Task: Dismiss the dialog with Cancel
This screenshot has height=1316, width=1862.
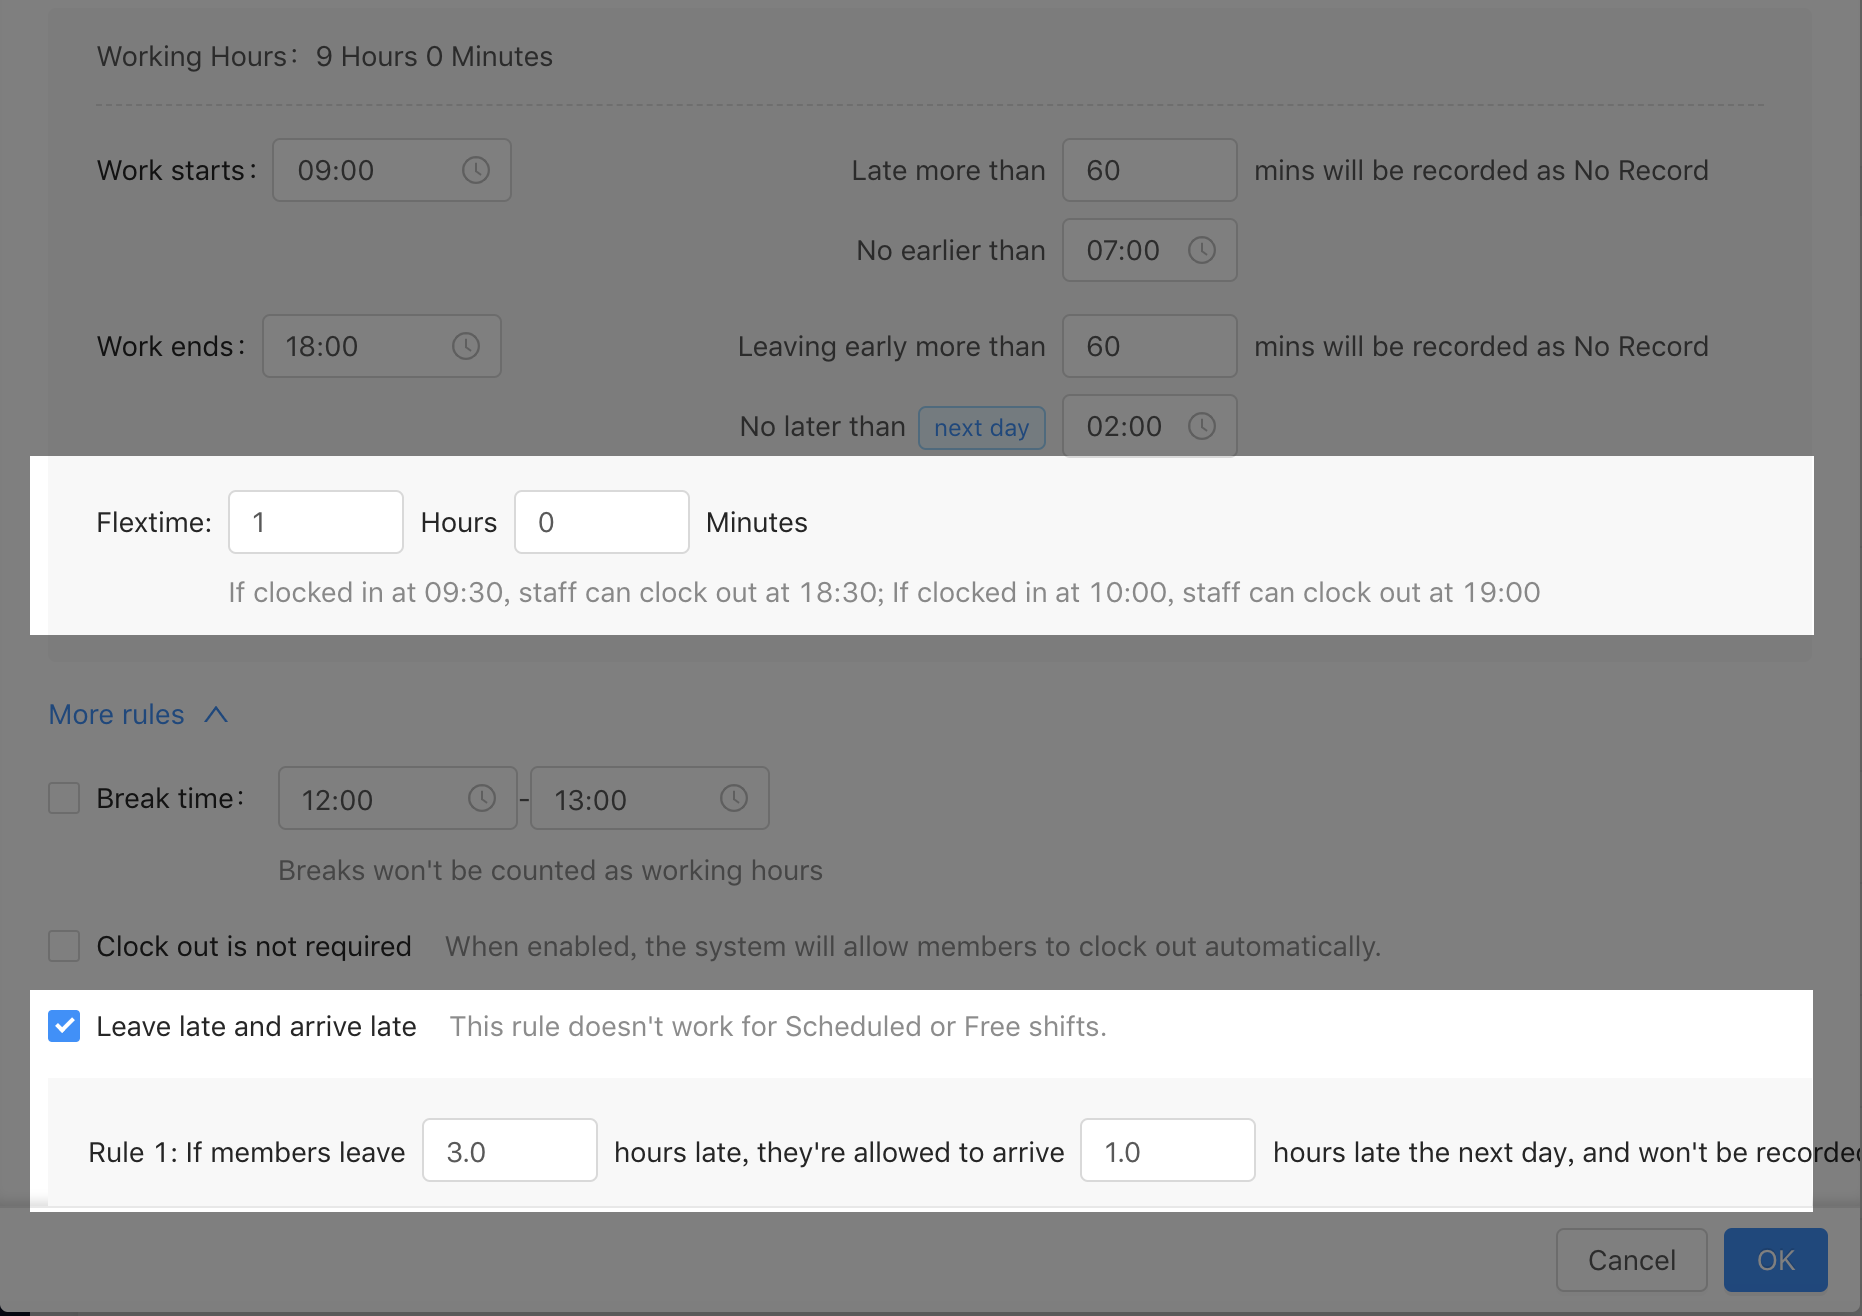Action: tap(1631, 1260)
